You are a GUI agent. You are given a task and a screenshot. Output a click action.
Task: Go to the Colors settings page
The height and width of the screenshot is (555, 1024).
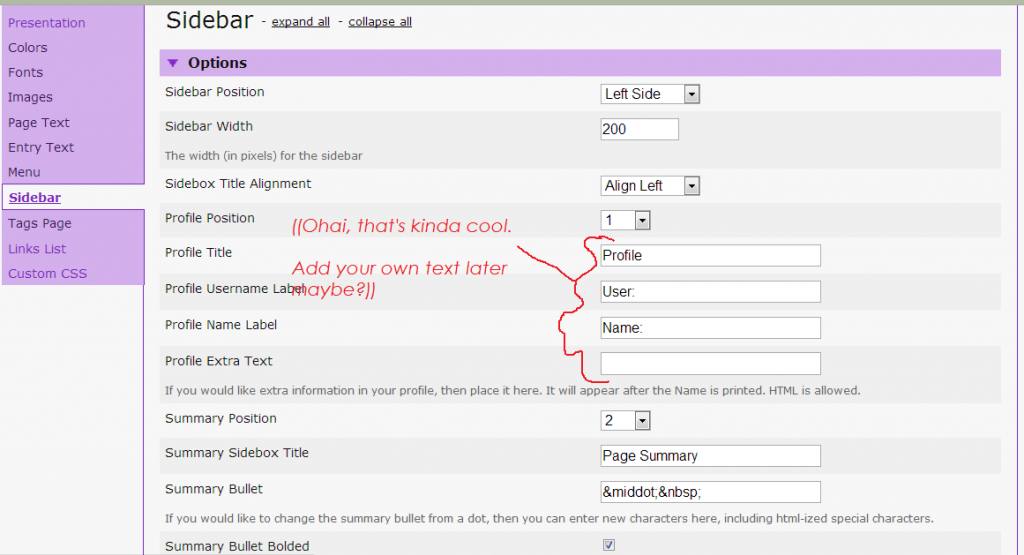click(x=28, y=48)
